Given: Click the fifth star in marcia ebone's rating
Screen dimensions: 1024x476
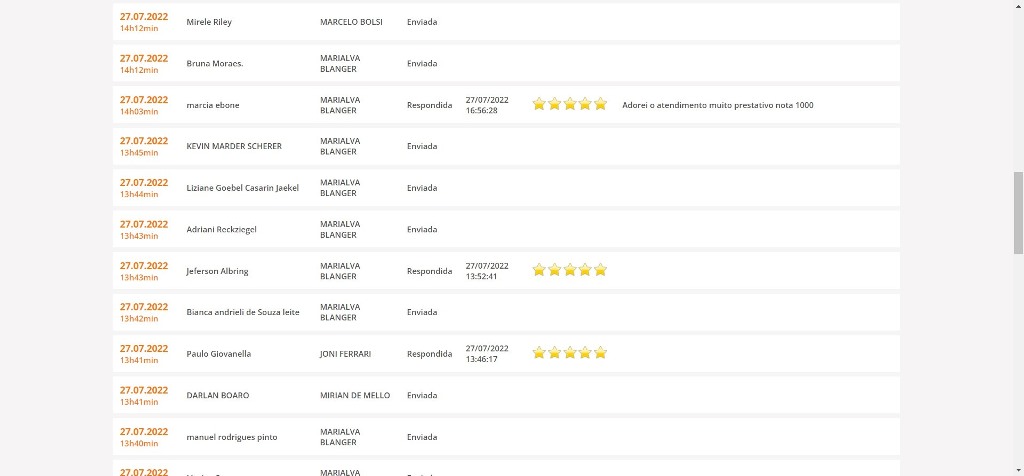Looking at the screenshot, I should click(x=600, y=104).
